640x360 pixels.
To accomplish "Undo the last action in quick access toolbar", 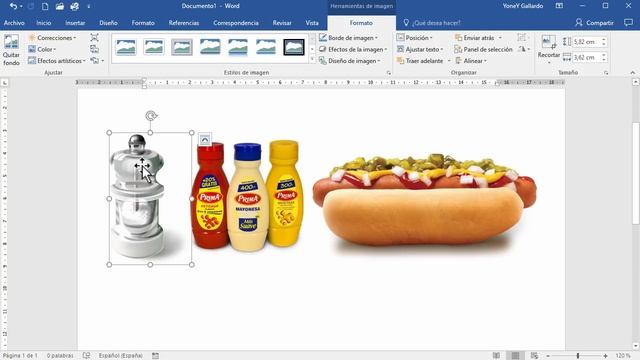I will (13, 6).
